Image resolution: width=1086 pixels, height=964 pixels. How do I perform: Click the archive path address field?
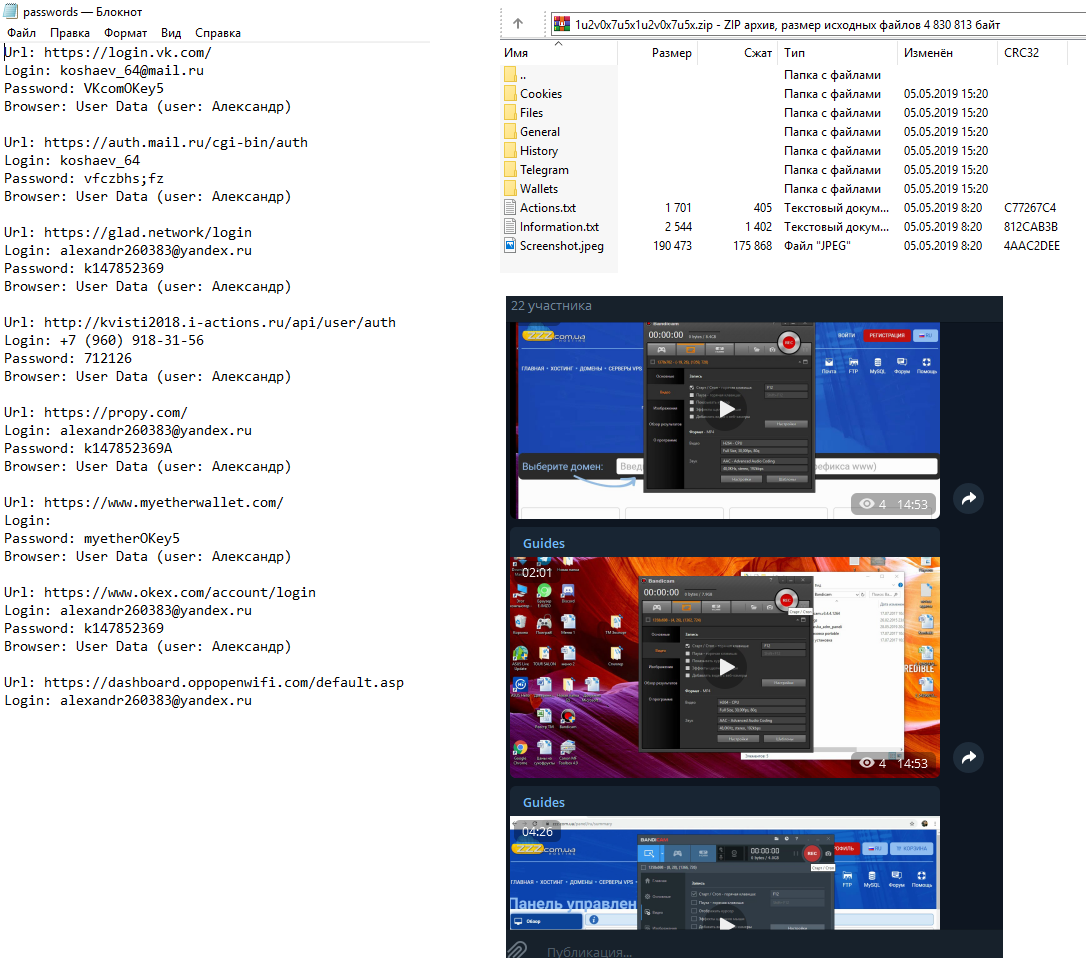(x=800, y=24)
